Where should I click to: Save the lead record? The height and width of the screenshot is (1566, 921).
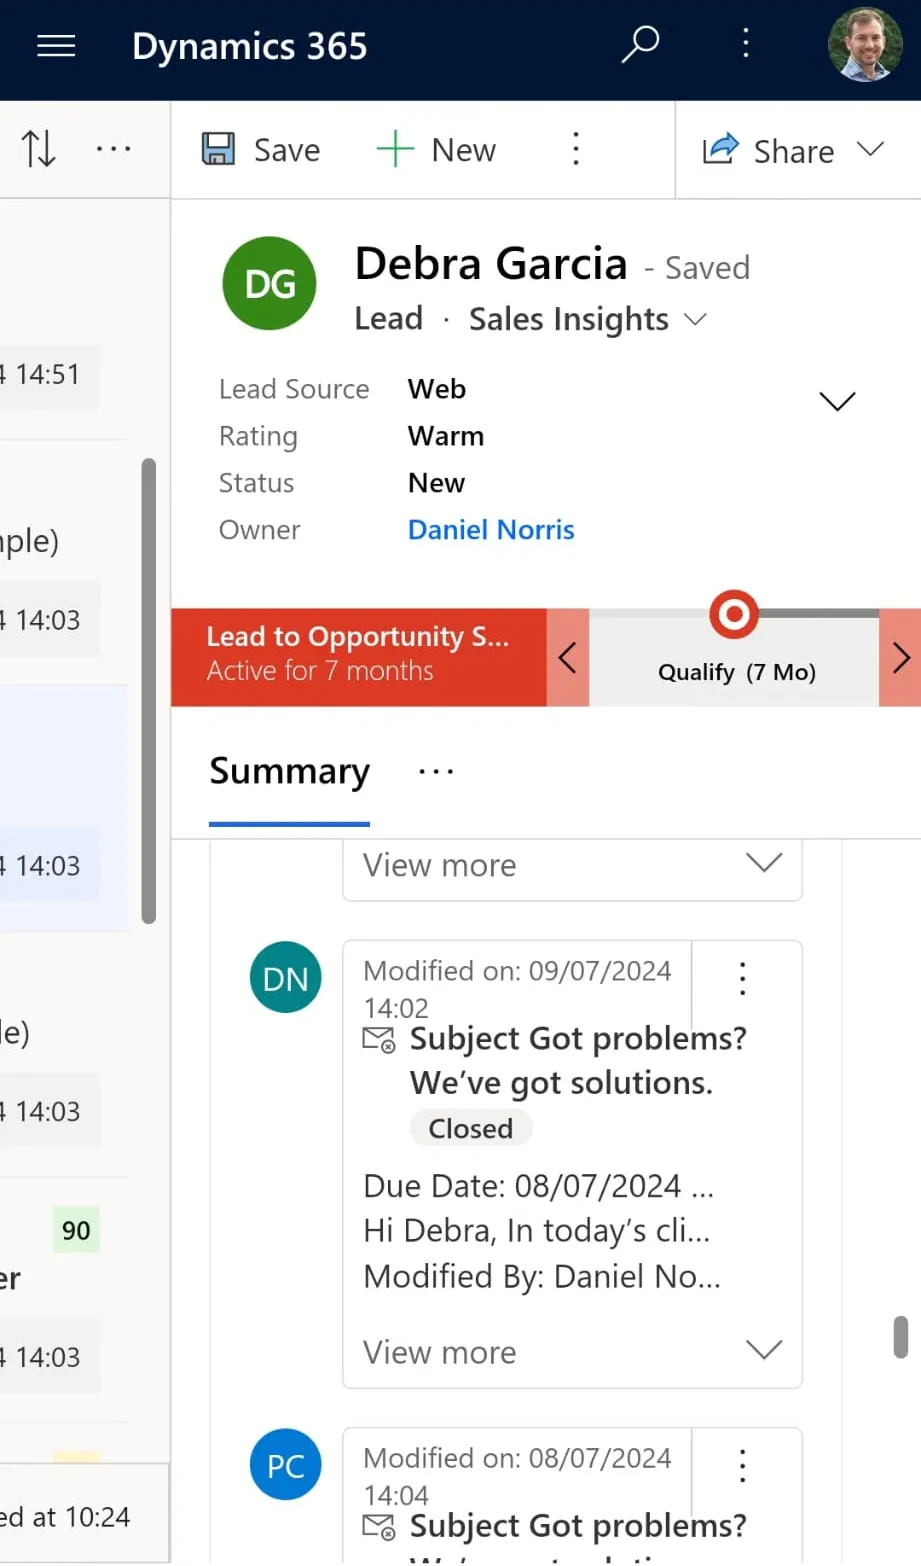click(x=261, y=150)
